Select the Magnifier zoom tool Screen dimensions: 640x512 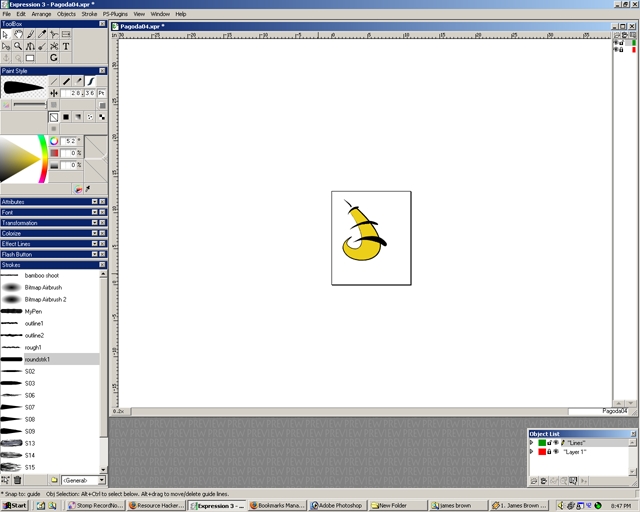[18, 46]
